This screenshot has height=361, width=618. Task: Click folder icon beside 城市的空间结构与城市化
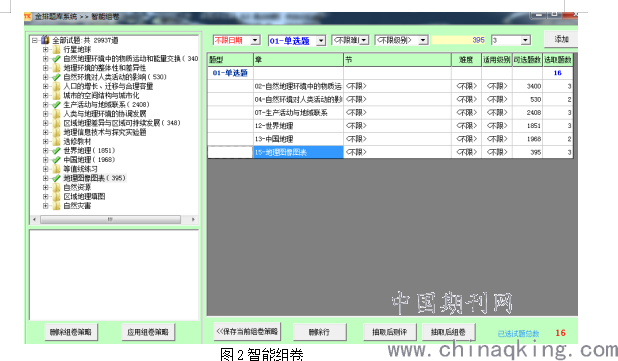[x=56, y=95]
